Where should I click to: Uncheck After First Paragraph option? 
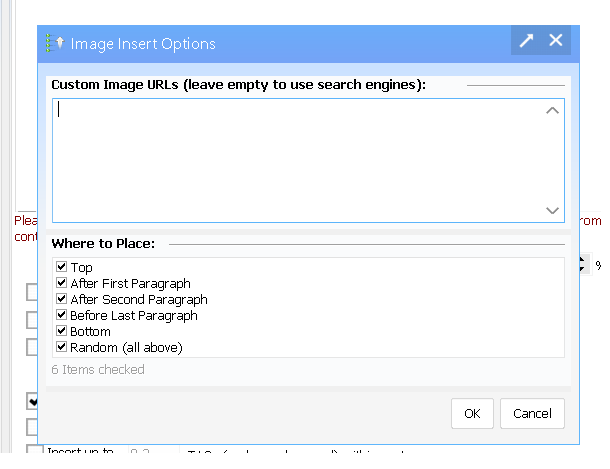(x=61, y=283)
